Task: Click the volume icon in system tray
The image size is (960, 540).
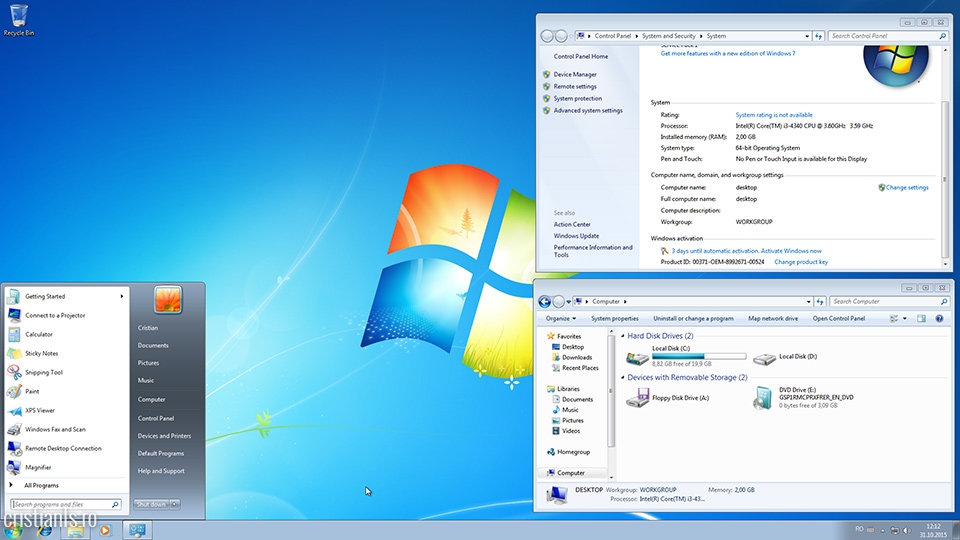Action: [907, 530]
